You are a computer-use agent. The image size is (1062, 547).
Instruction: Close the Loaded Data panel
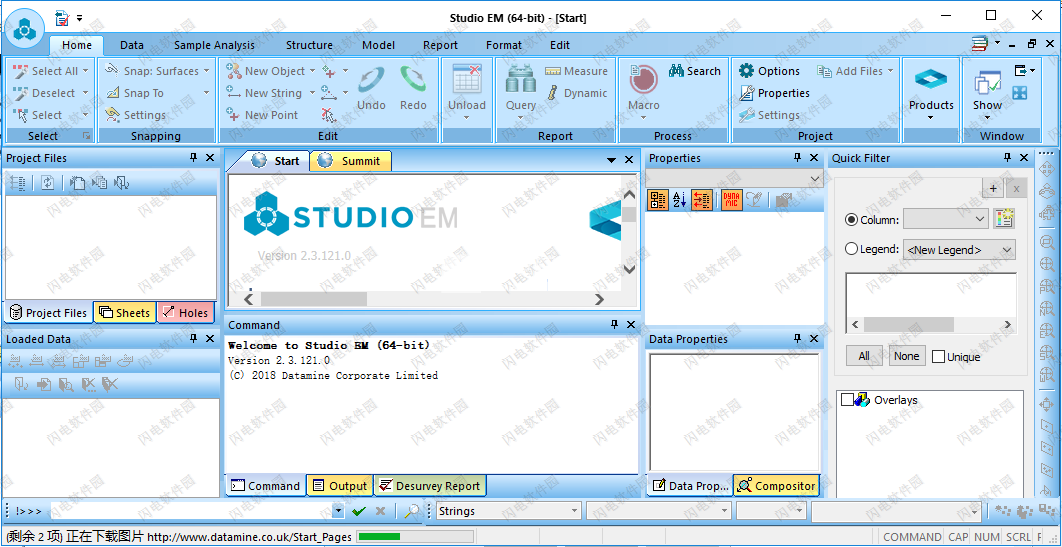pos(210,338)
